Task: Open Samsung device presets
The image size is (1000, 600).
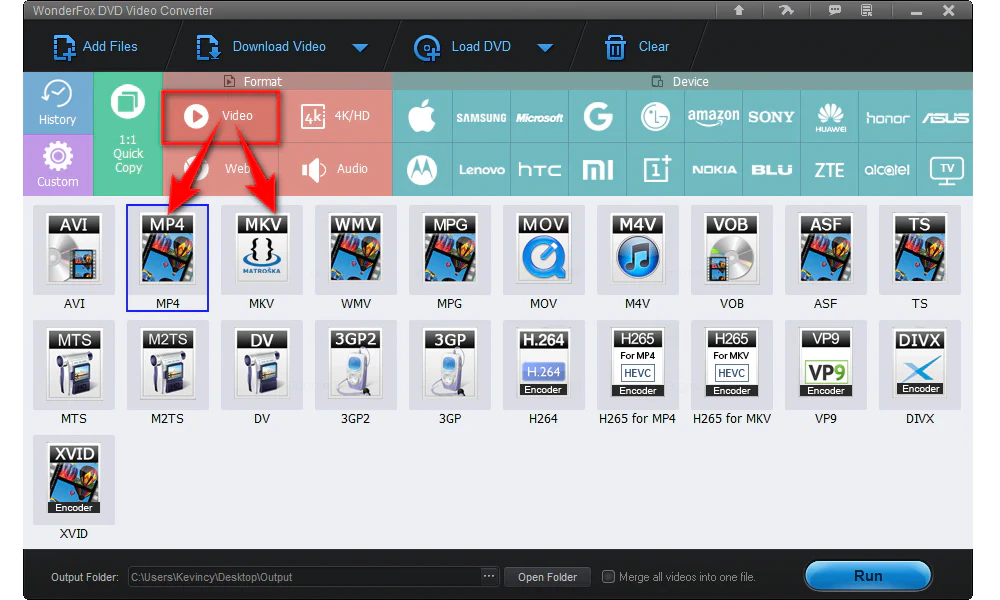Action: 481,116
